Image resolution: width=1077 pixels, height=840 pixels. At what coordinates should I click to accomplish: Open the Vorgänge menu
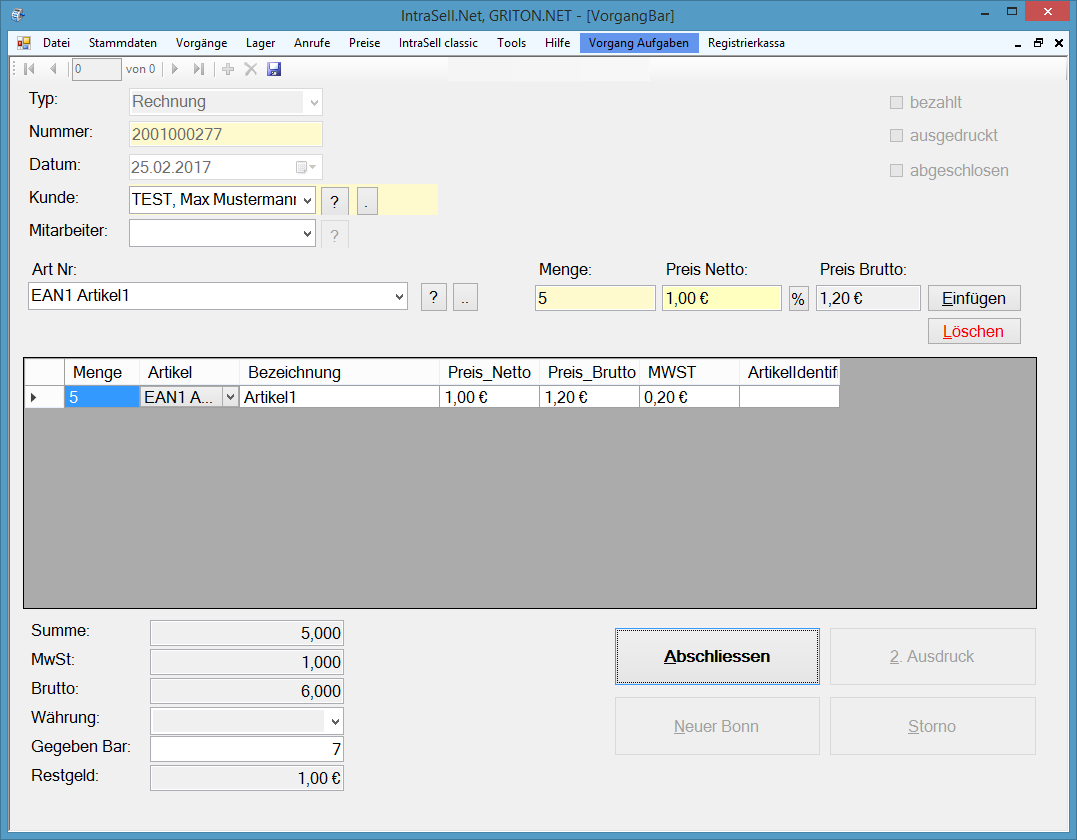pos(201,43)
